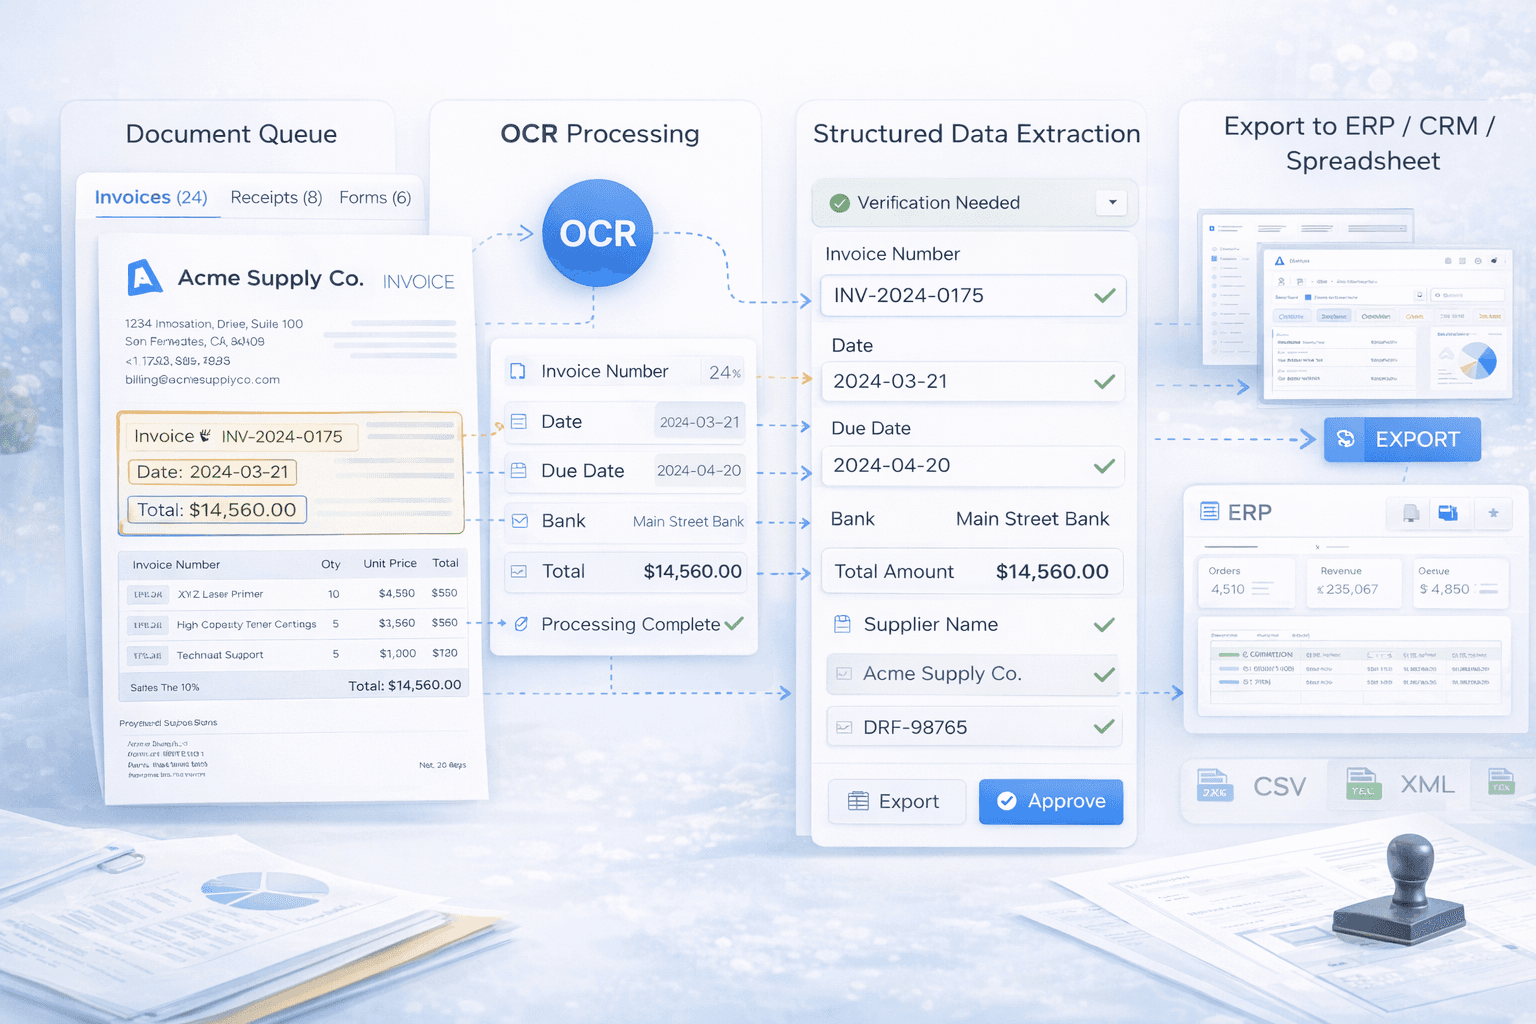1536x1024 pixels.
Task: Click the Date row icon in OCR panel
Action: pyautogui.click(x=518, y=422)
